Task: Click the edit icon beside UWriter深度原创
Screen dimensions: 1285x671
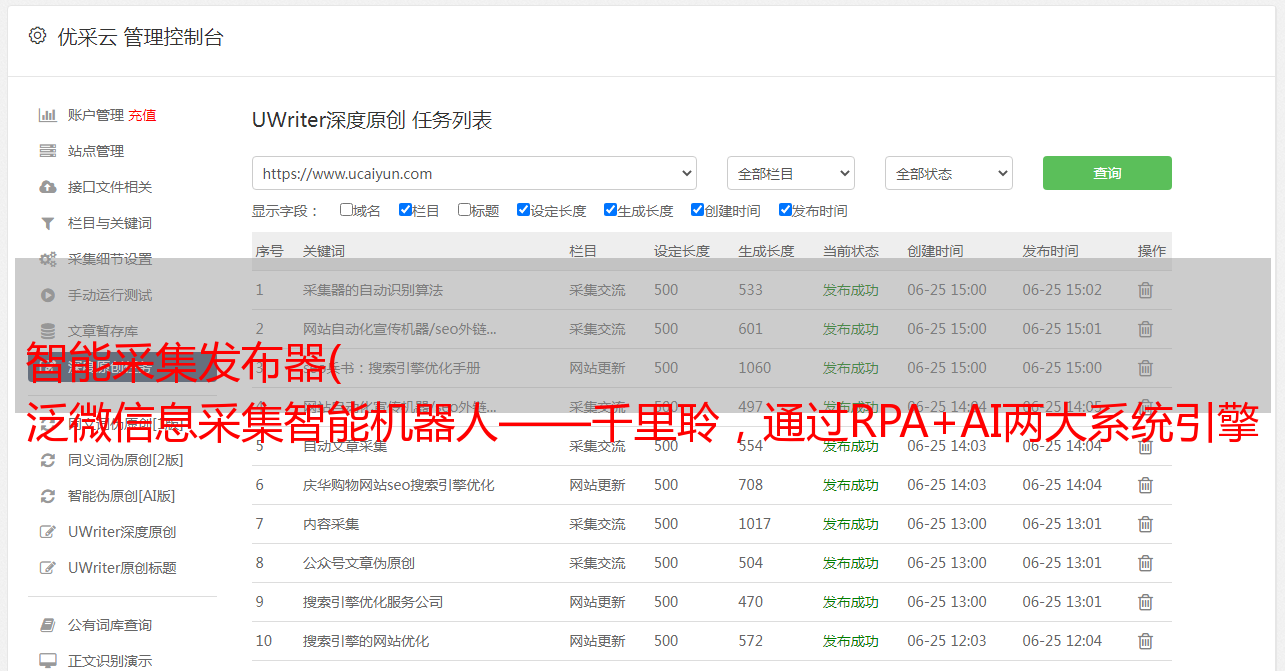Action: tap(47, 532)
